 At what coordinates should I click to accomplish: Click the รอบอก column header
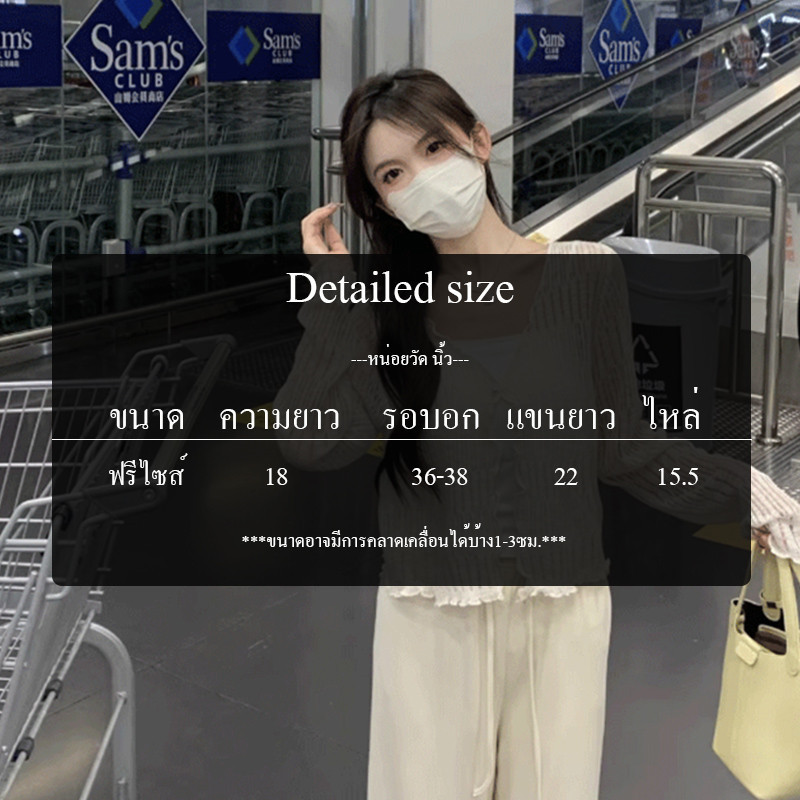click(x=431, y=418)
